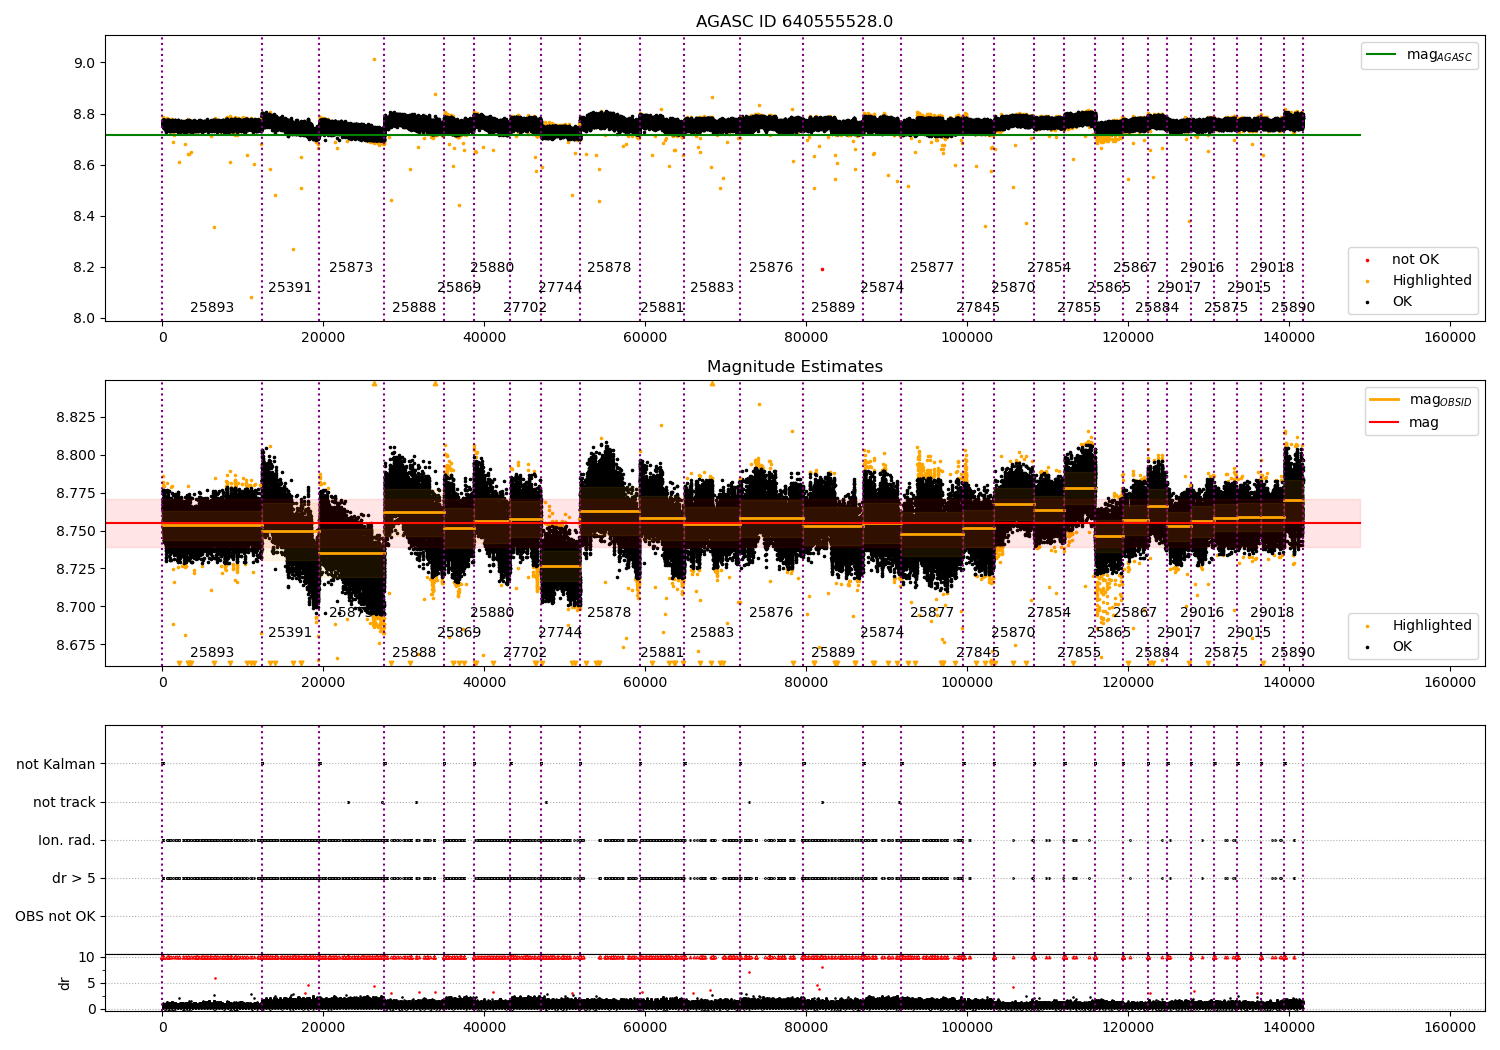Click OBSID label 27702 in top plot
The image size is (1500, 1050).
pyautogui.click(x=525, y=308)
